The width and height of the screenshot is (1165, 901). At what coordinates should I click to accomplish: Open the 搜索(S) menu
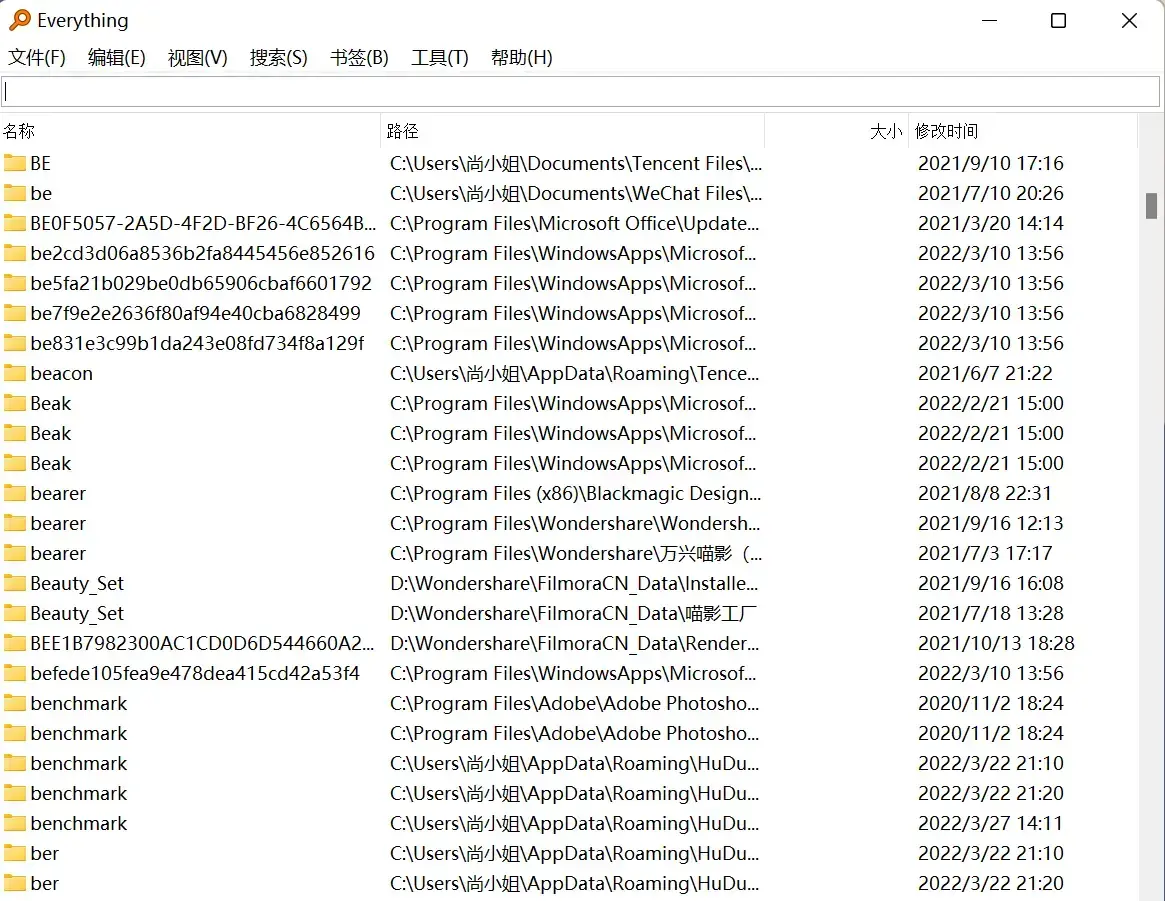(278, 58)
